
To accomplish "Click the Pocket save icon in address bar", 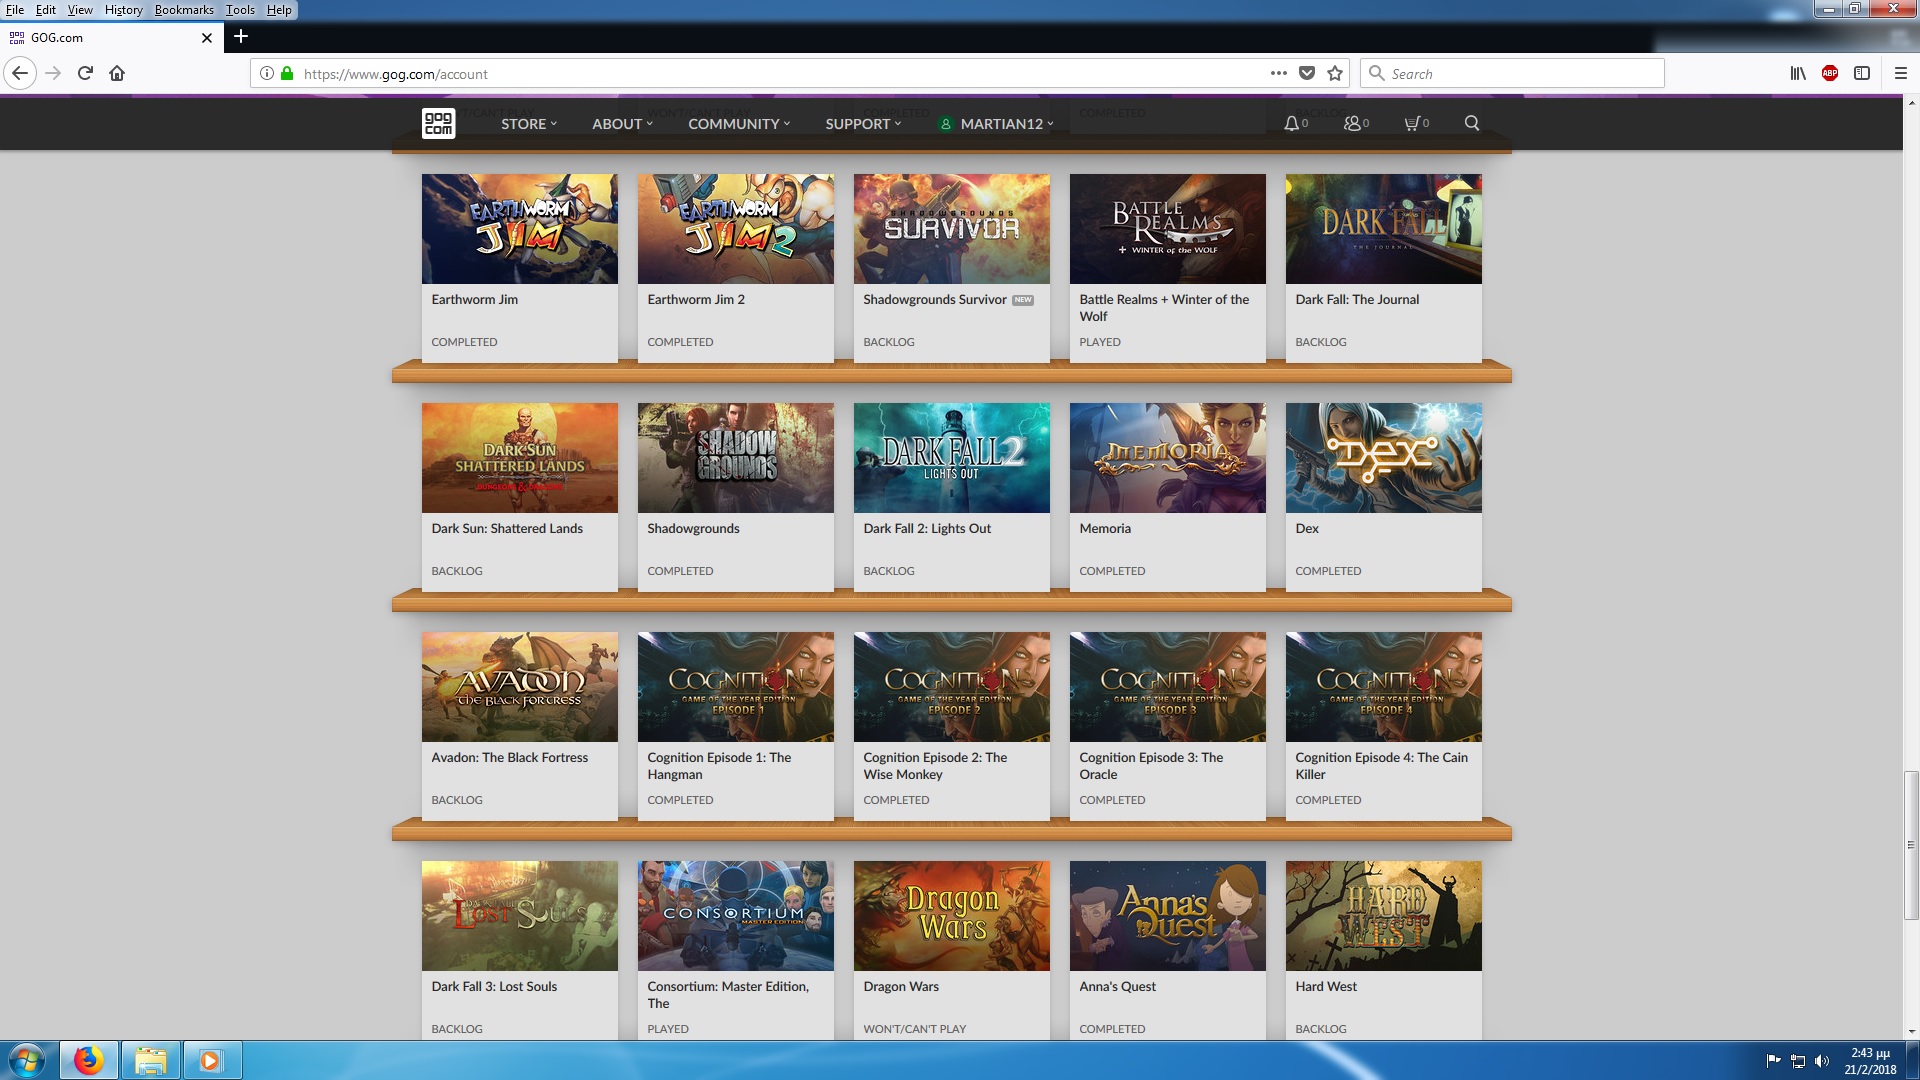I will tap(1307, 73).
